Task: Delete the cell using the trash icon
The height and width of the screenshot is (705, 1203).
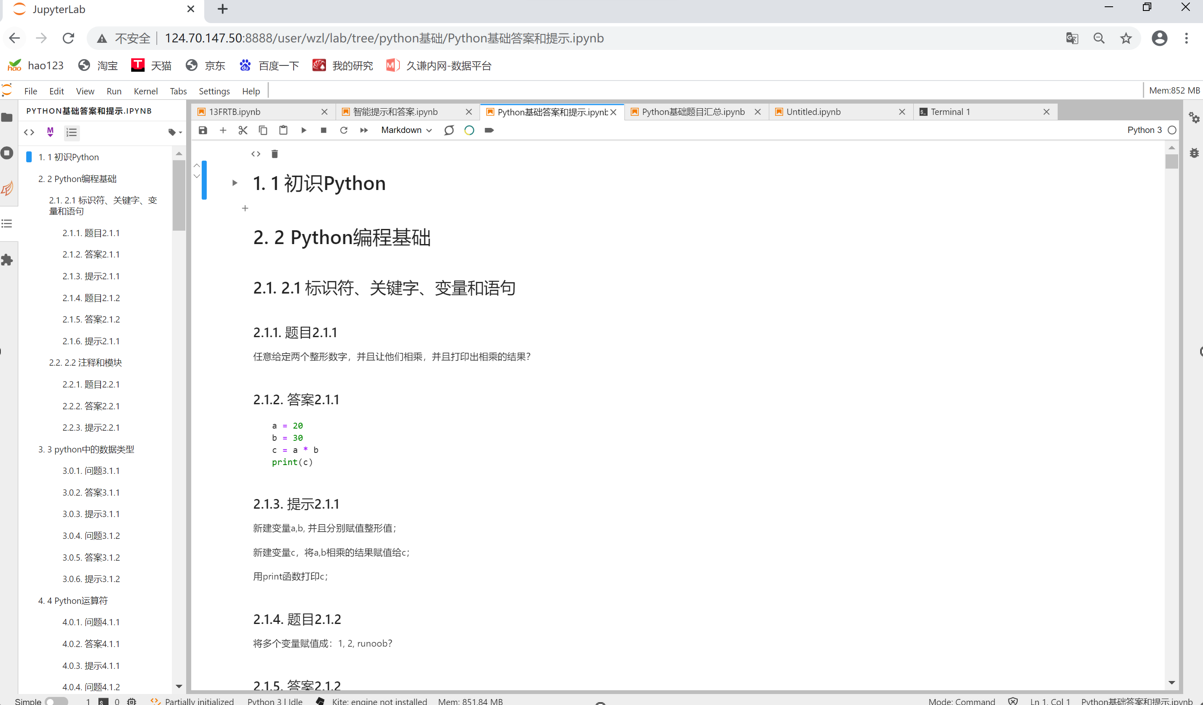Action: [x=275, y=154]
